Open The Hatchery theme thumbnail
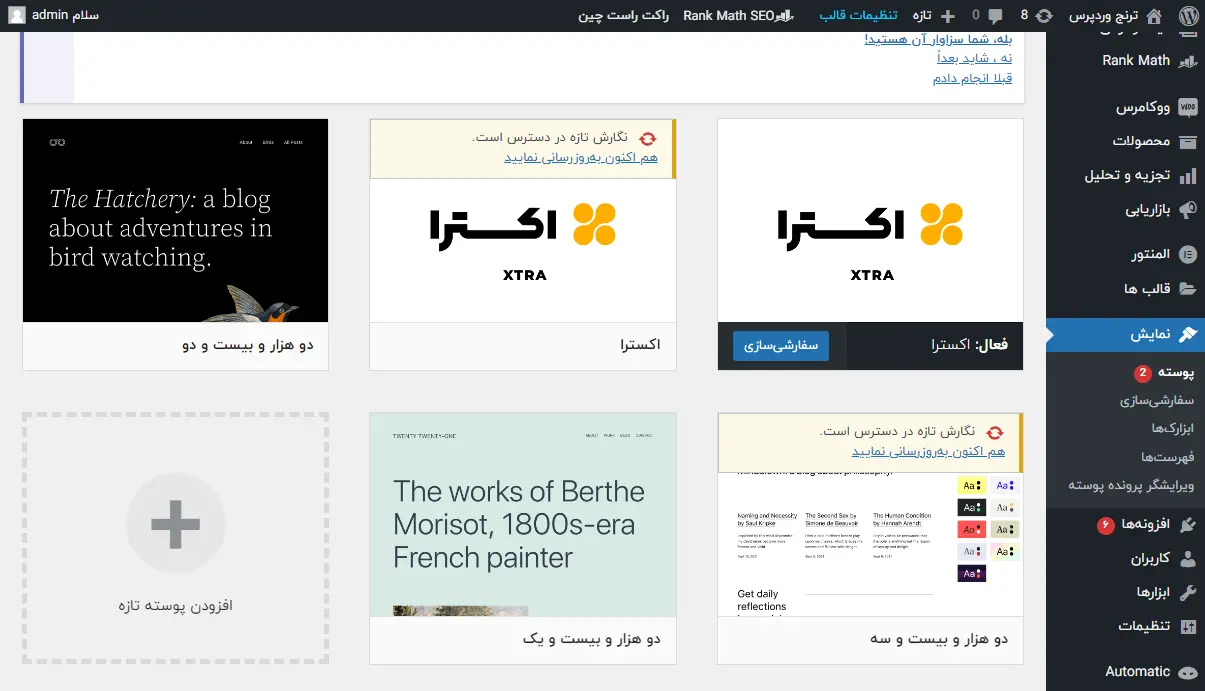Screen dimensions: 1205x691 pyautogui.click(x=175, y=221)
